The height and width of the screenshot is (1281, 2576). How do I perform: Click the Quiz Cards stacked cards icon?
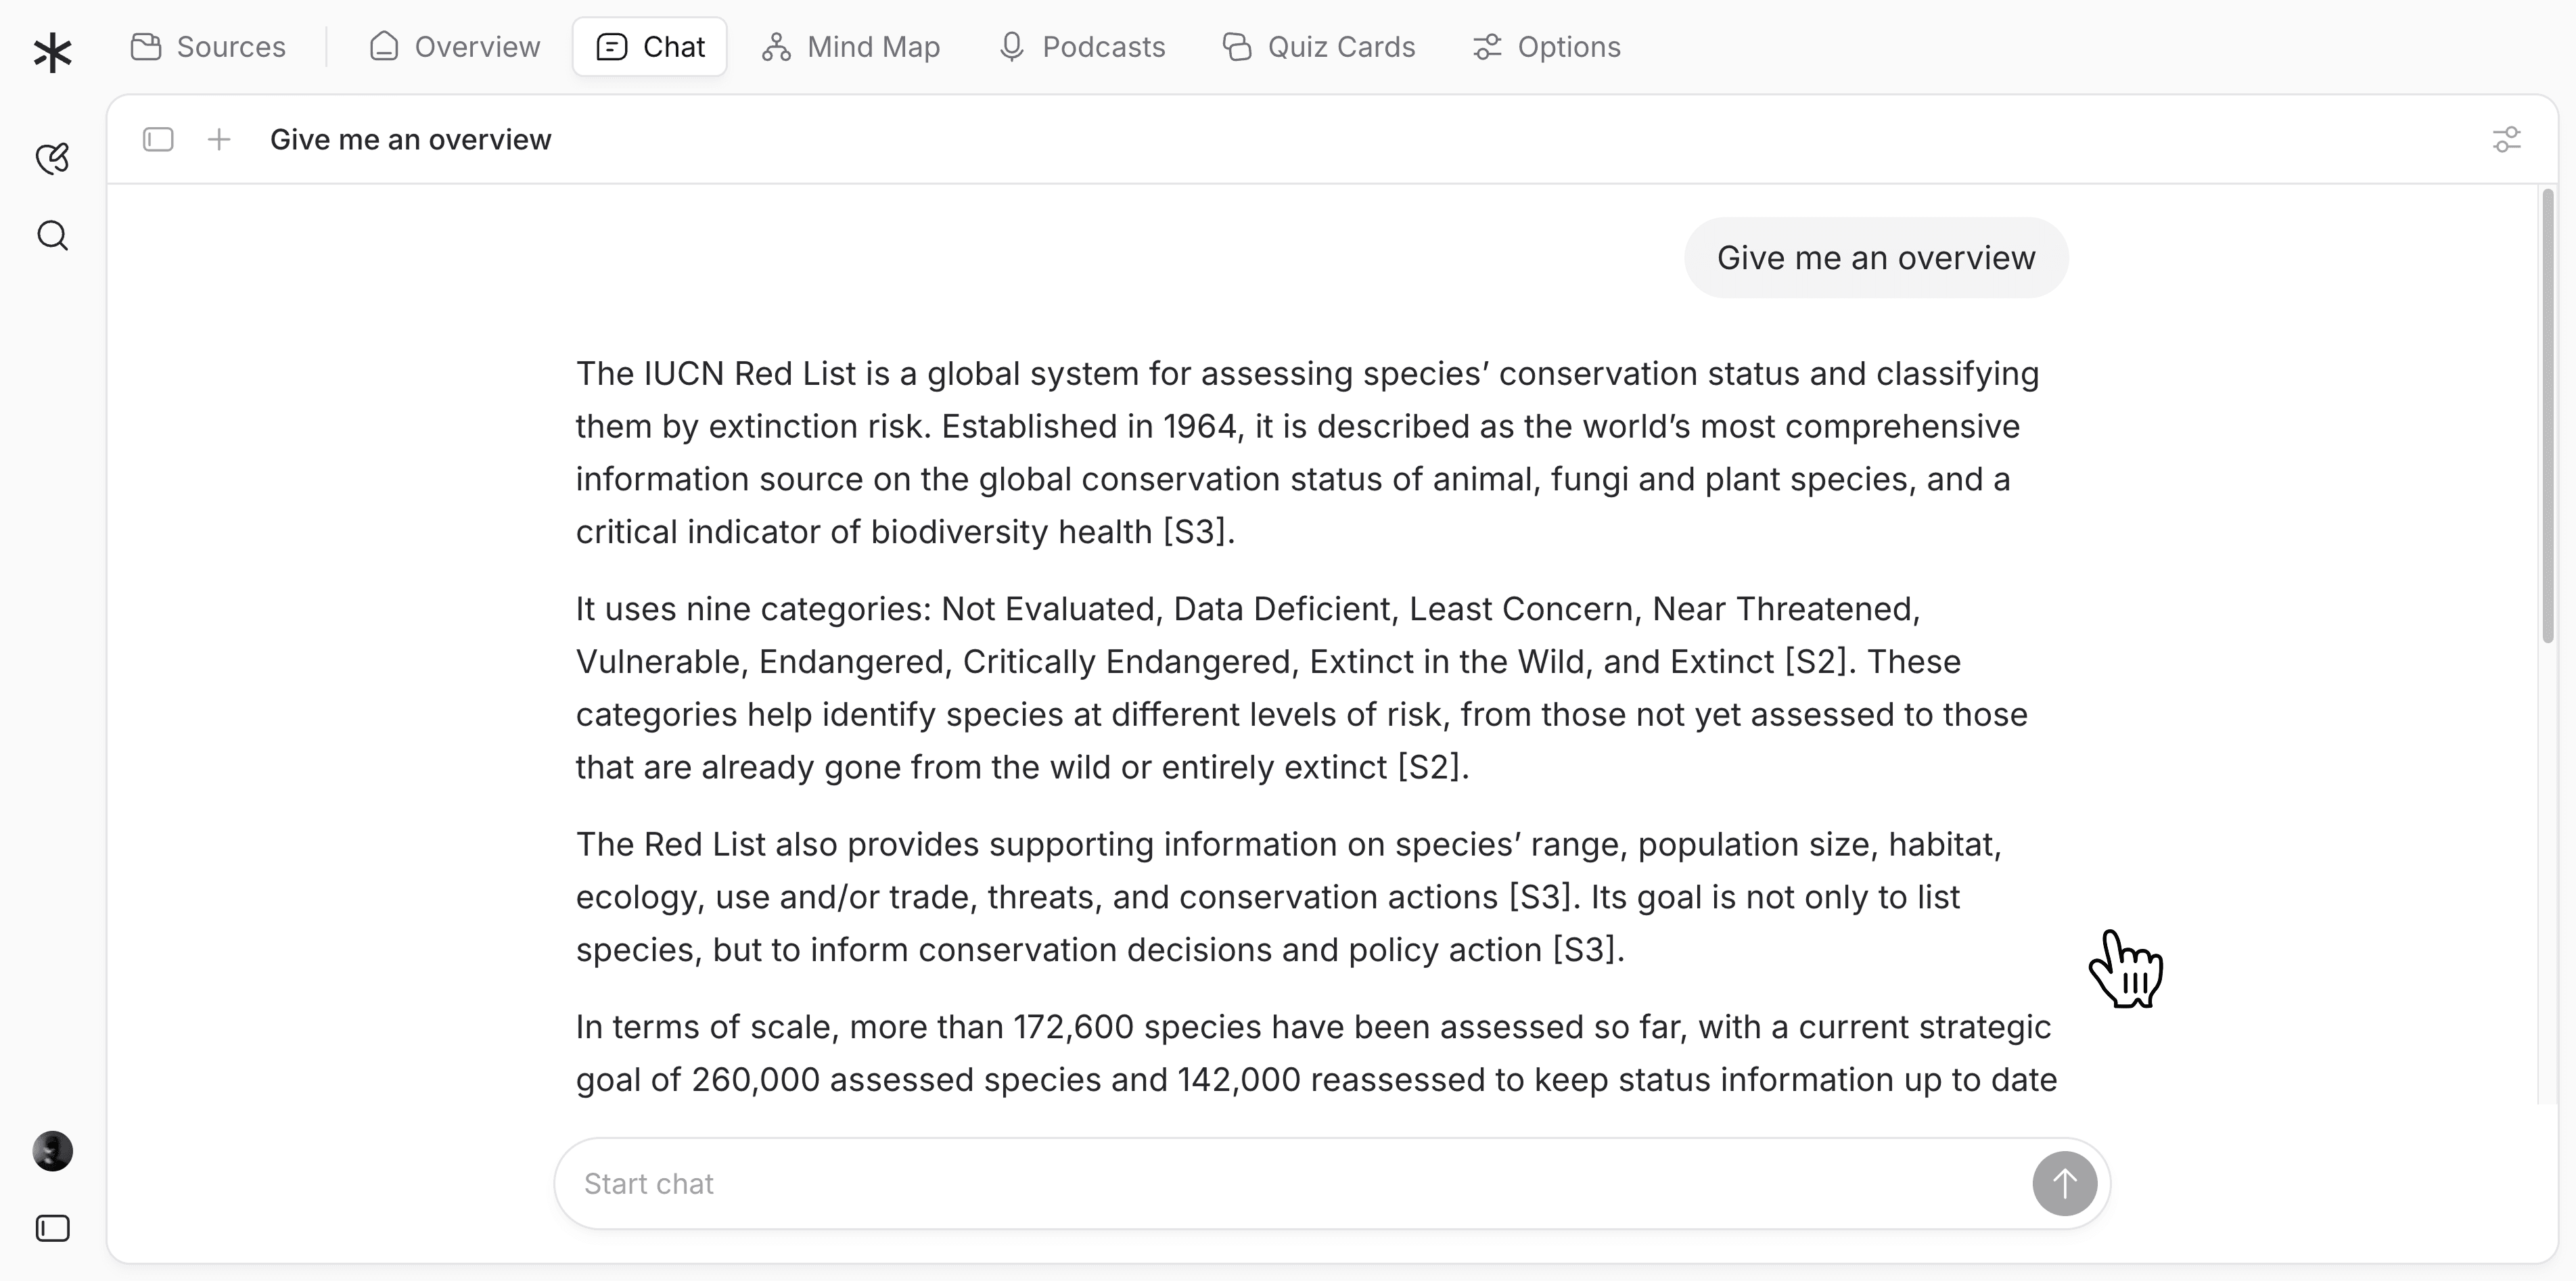(1237, 47)
